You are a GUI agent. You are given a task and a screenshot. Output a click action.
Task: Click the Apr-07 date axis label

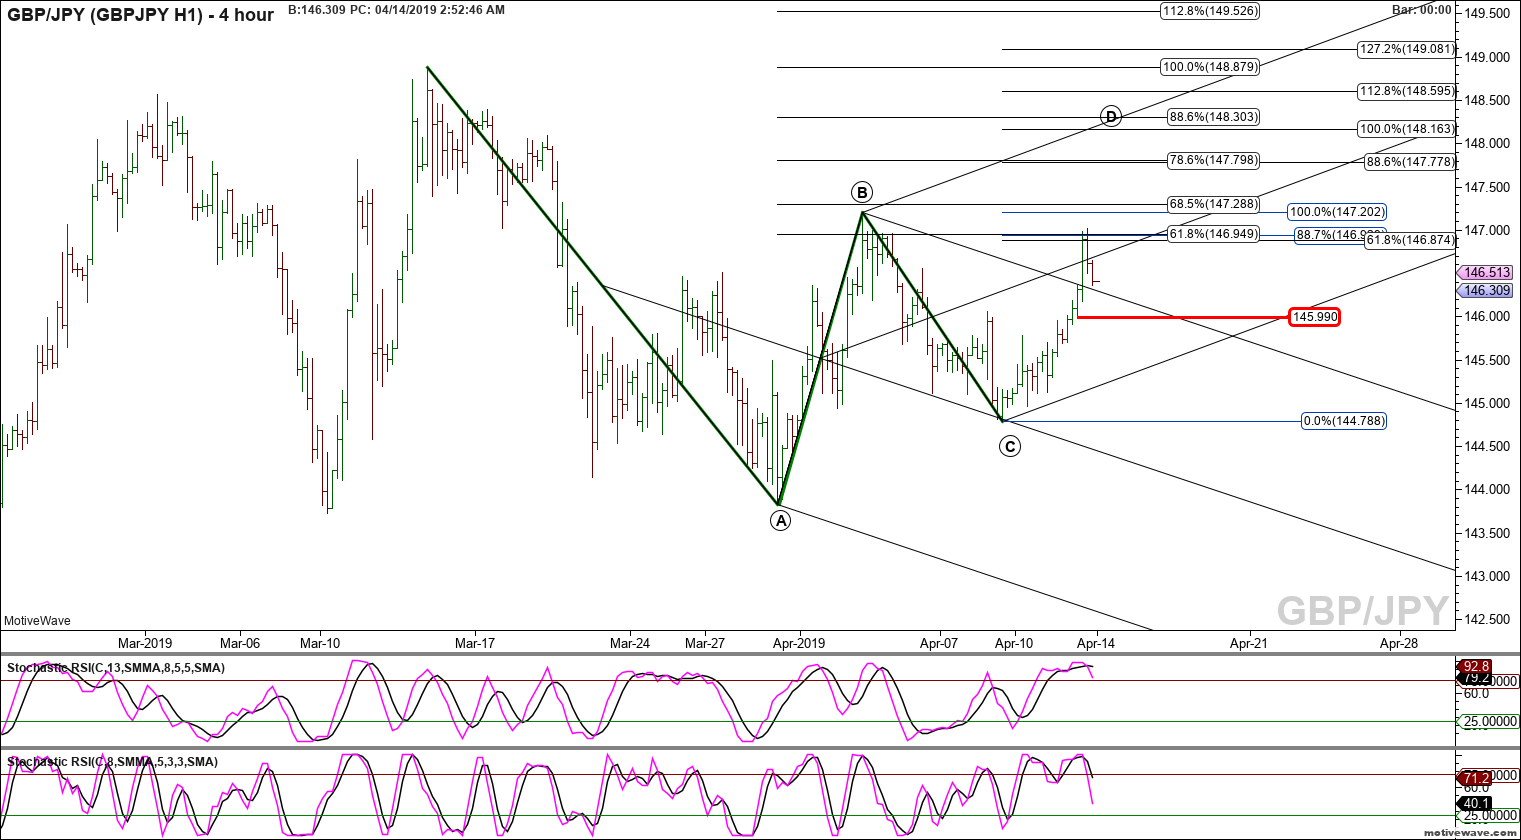click(939, 643)
